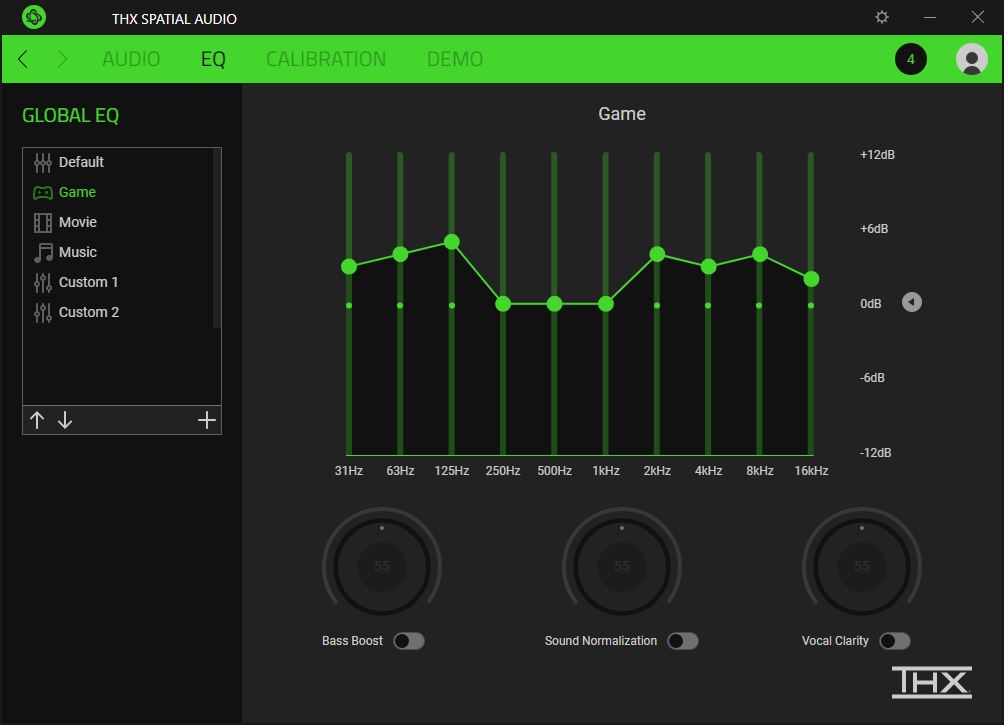The height and width of the screenshot is (725, 1004).
Task: Switch to the AUDIO tab
Action: (131, 59)
